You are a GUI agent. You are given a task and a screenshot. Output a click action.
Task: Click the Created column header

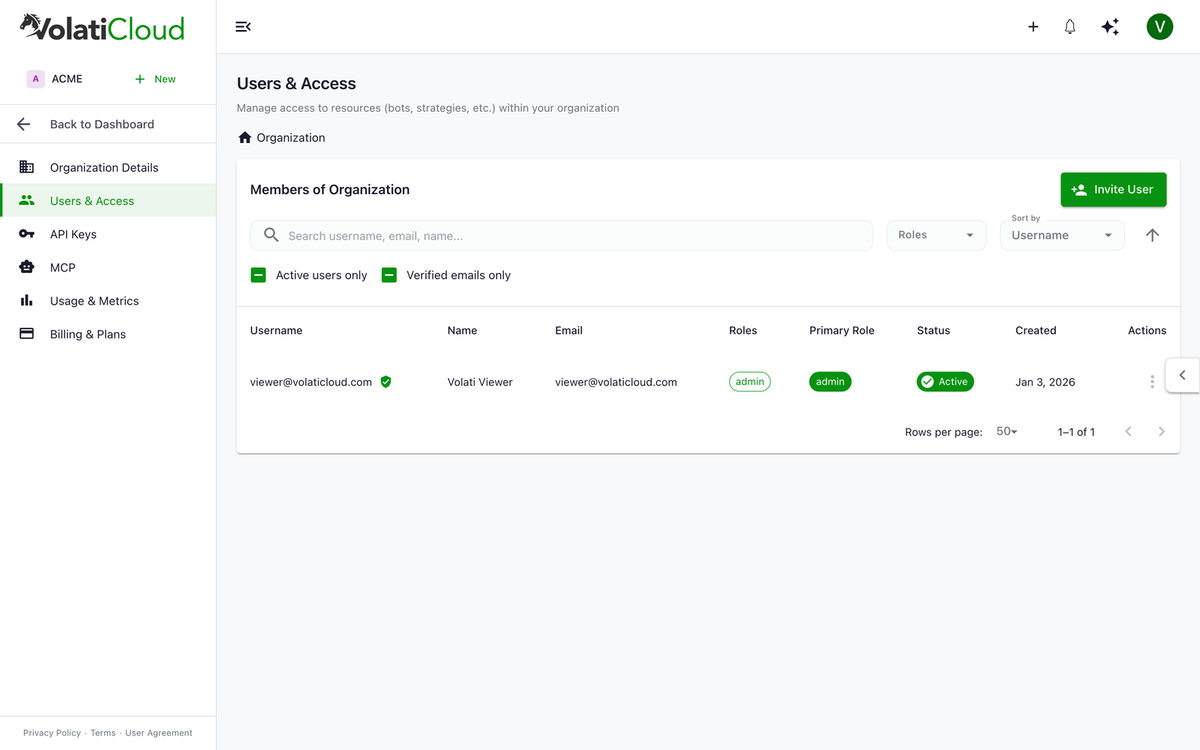[x=1036, y=330]
